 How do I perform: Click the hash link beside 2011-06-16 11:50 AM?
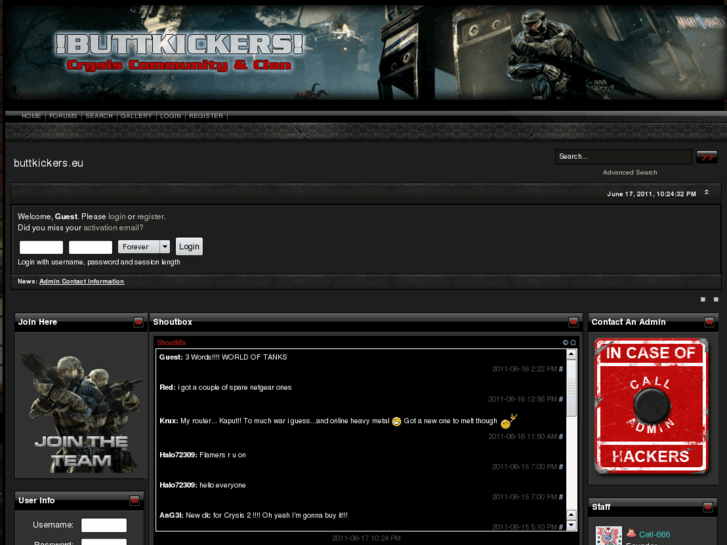pyautogui.click(x=561, y=437)
